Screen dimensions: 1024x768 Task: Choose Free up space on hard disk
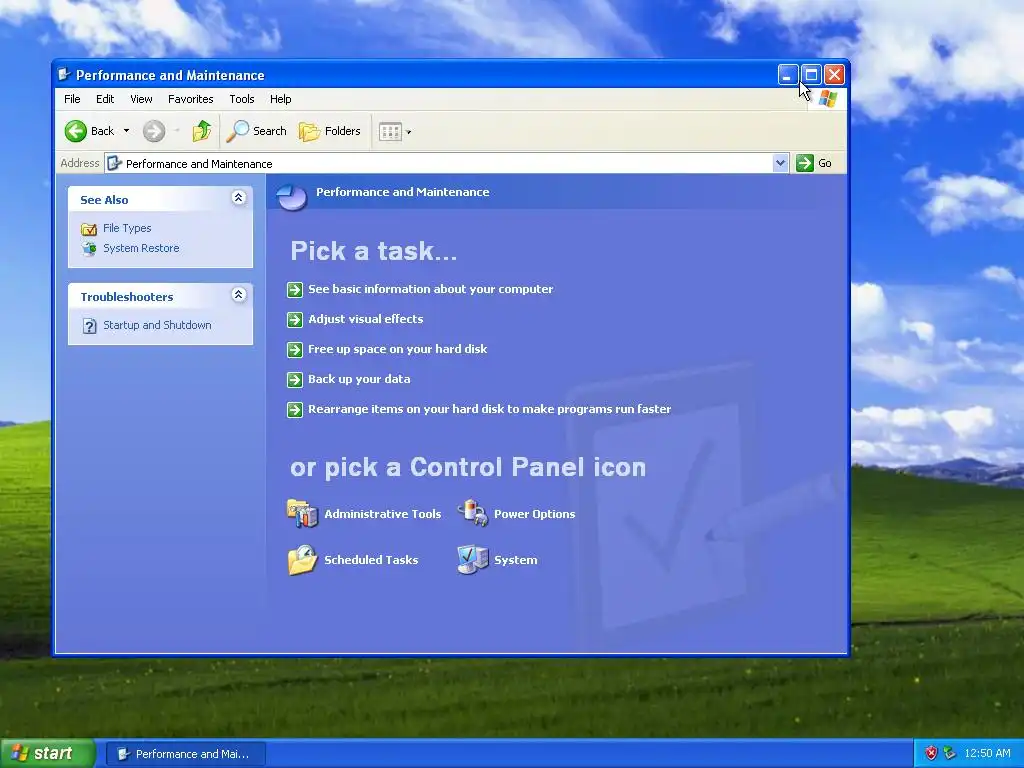398,349
